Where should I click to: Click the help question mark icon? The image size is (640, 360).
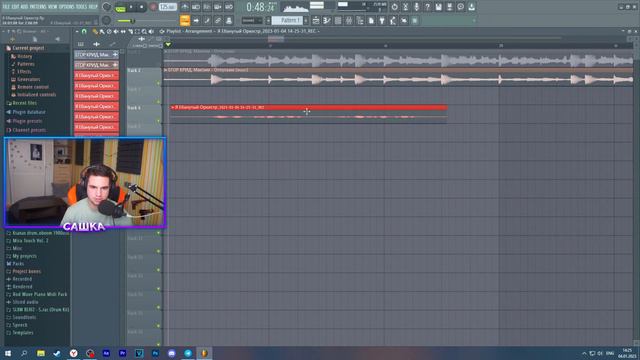click(x=427, y=7)
